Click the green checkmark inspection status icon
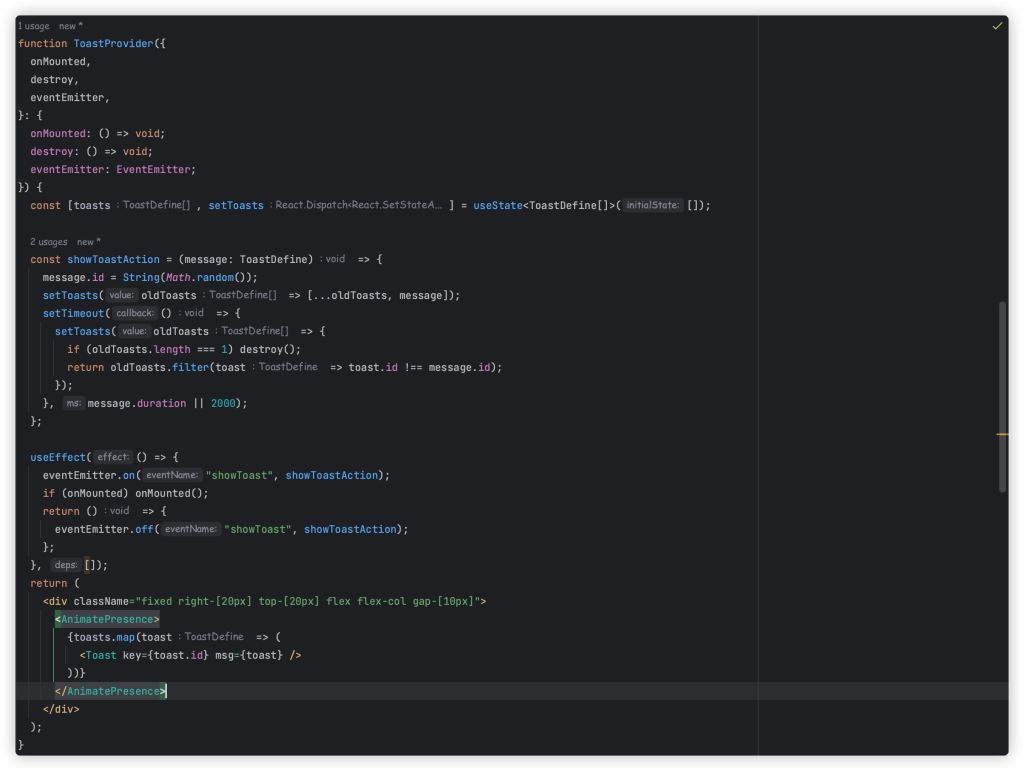This screenshot has width=1024, height=771. (997, 26)
